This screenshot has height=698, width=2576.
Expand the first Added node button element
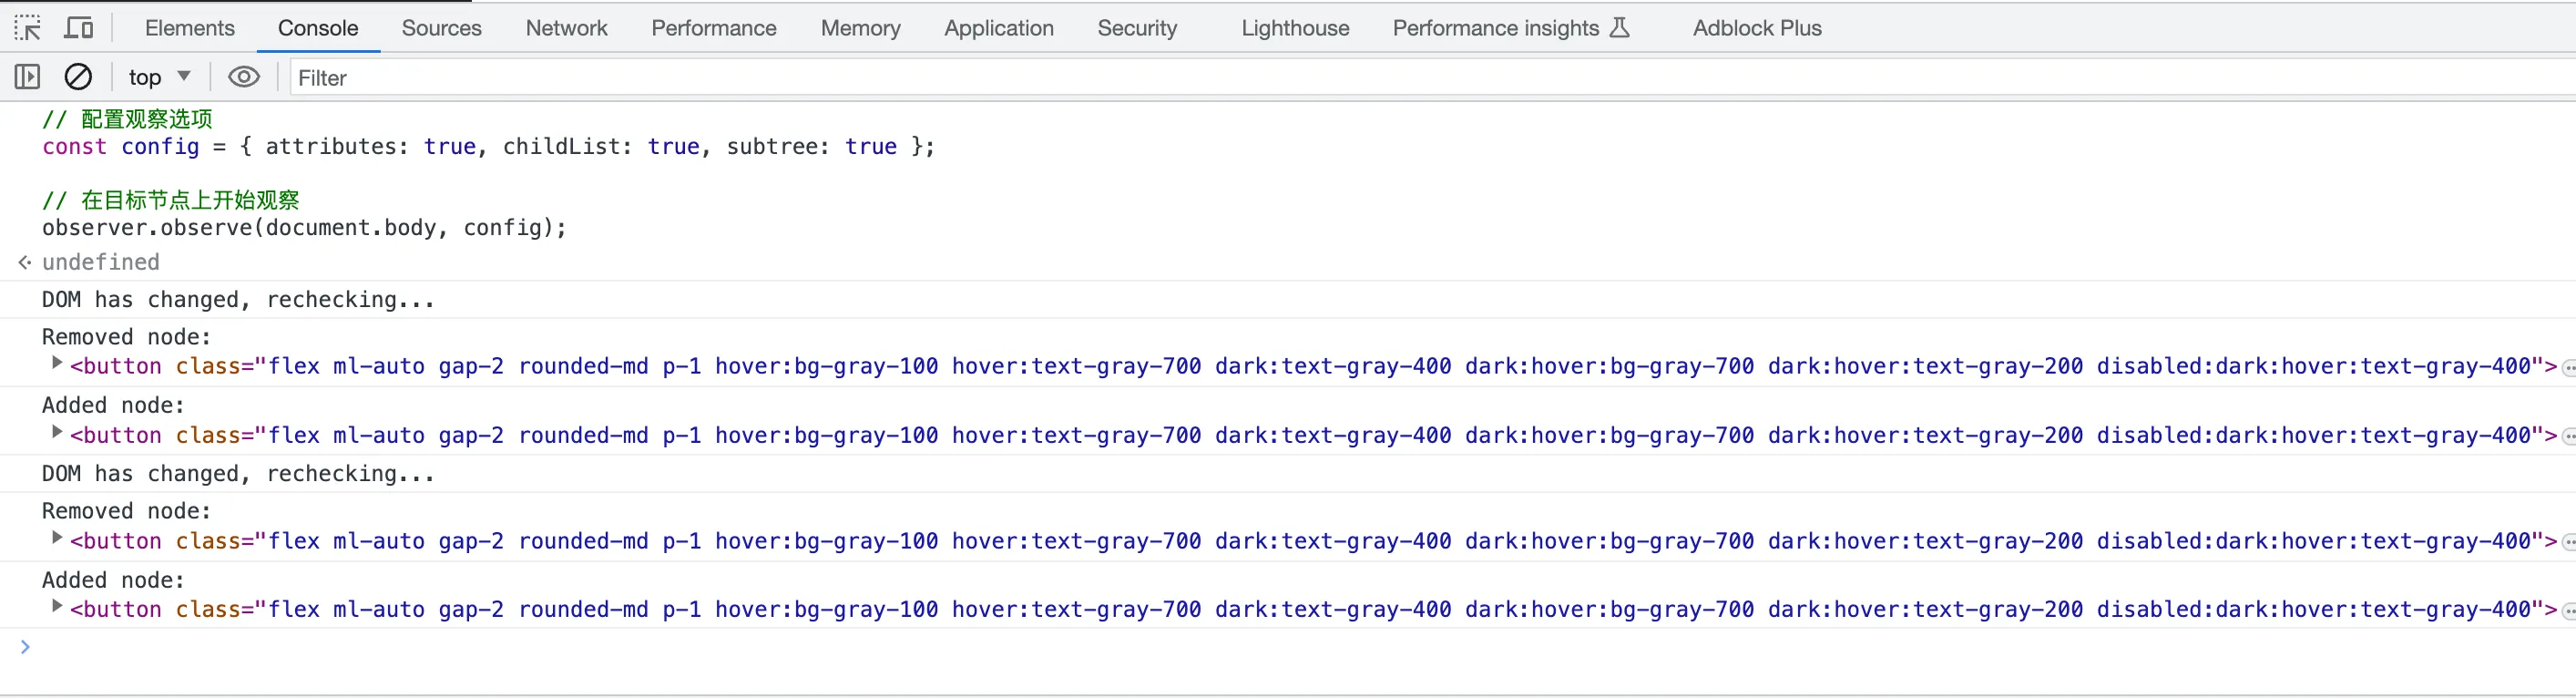tap(57, 432)
